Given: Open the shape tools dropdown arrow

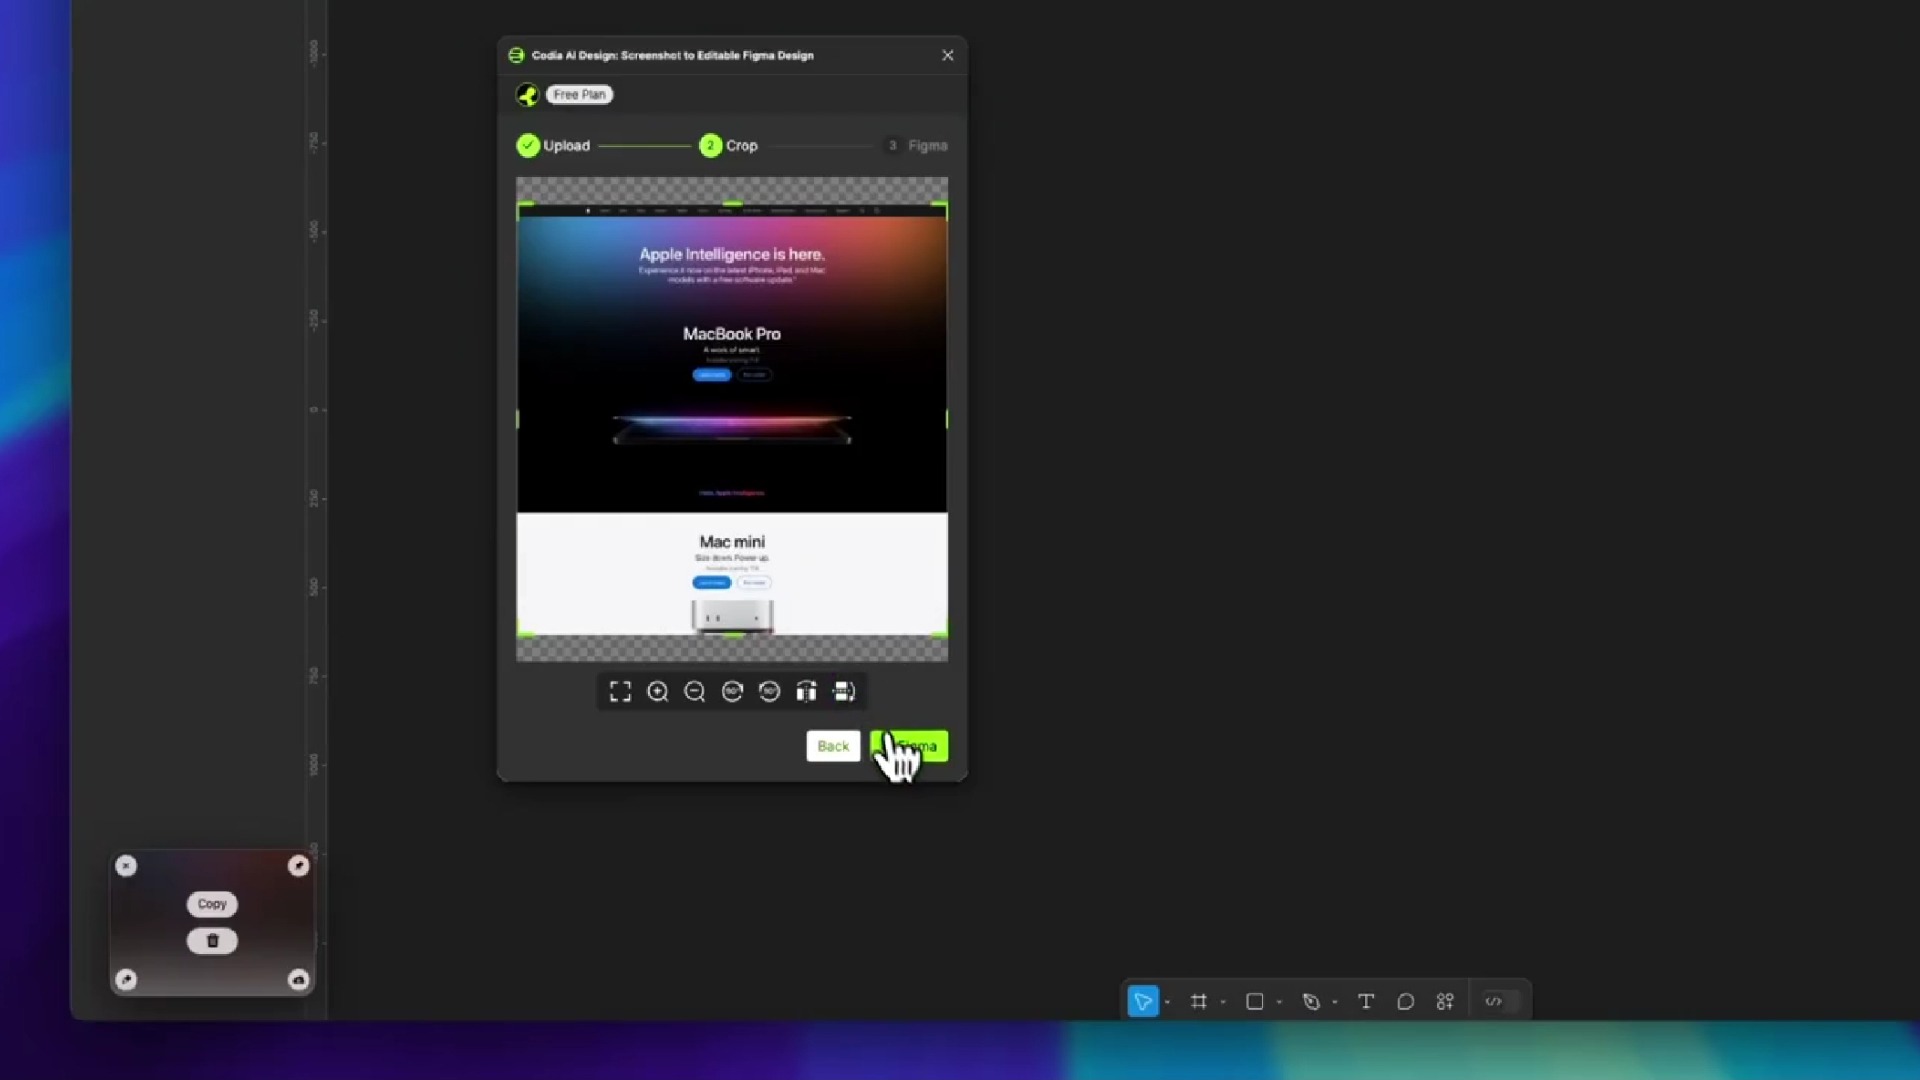Looking at the screenshot, I should (x=1279, y=1002).
